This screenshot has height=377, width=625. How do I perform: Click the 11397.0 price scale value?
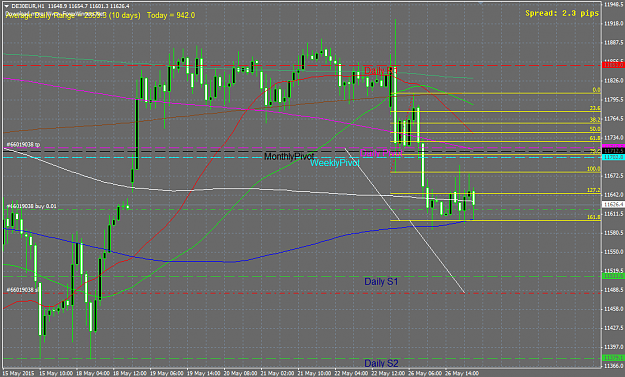(x=614, y=347)
